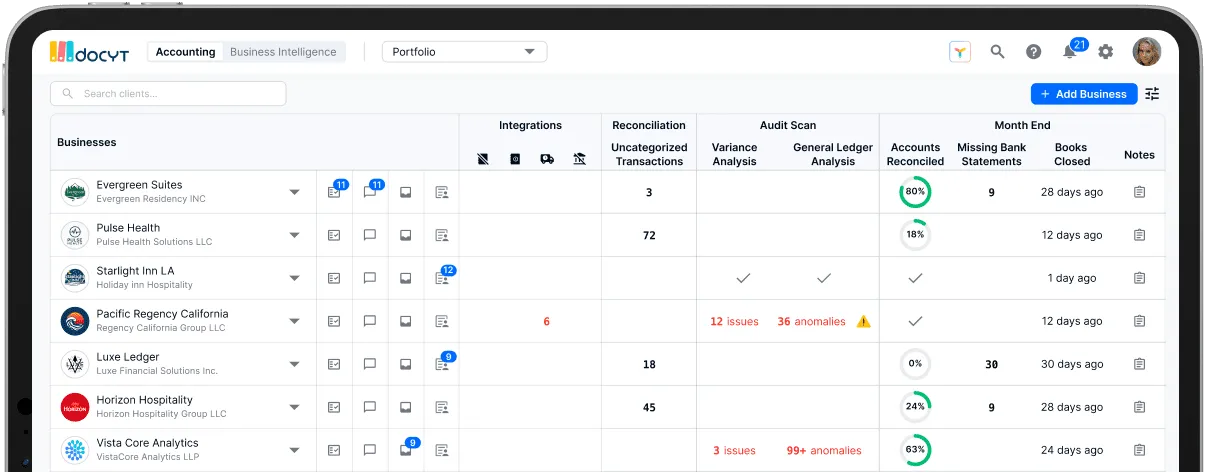Screen dimensions: 1208x472
Task: Open the help question mark icon
Action: 1034,52
